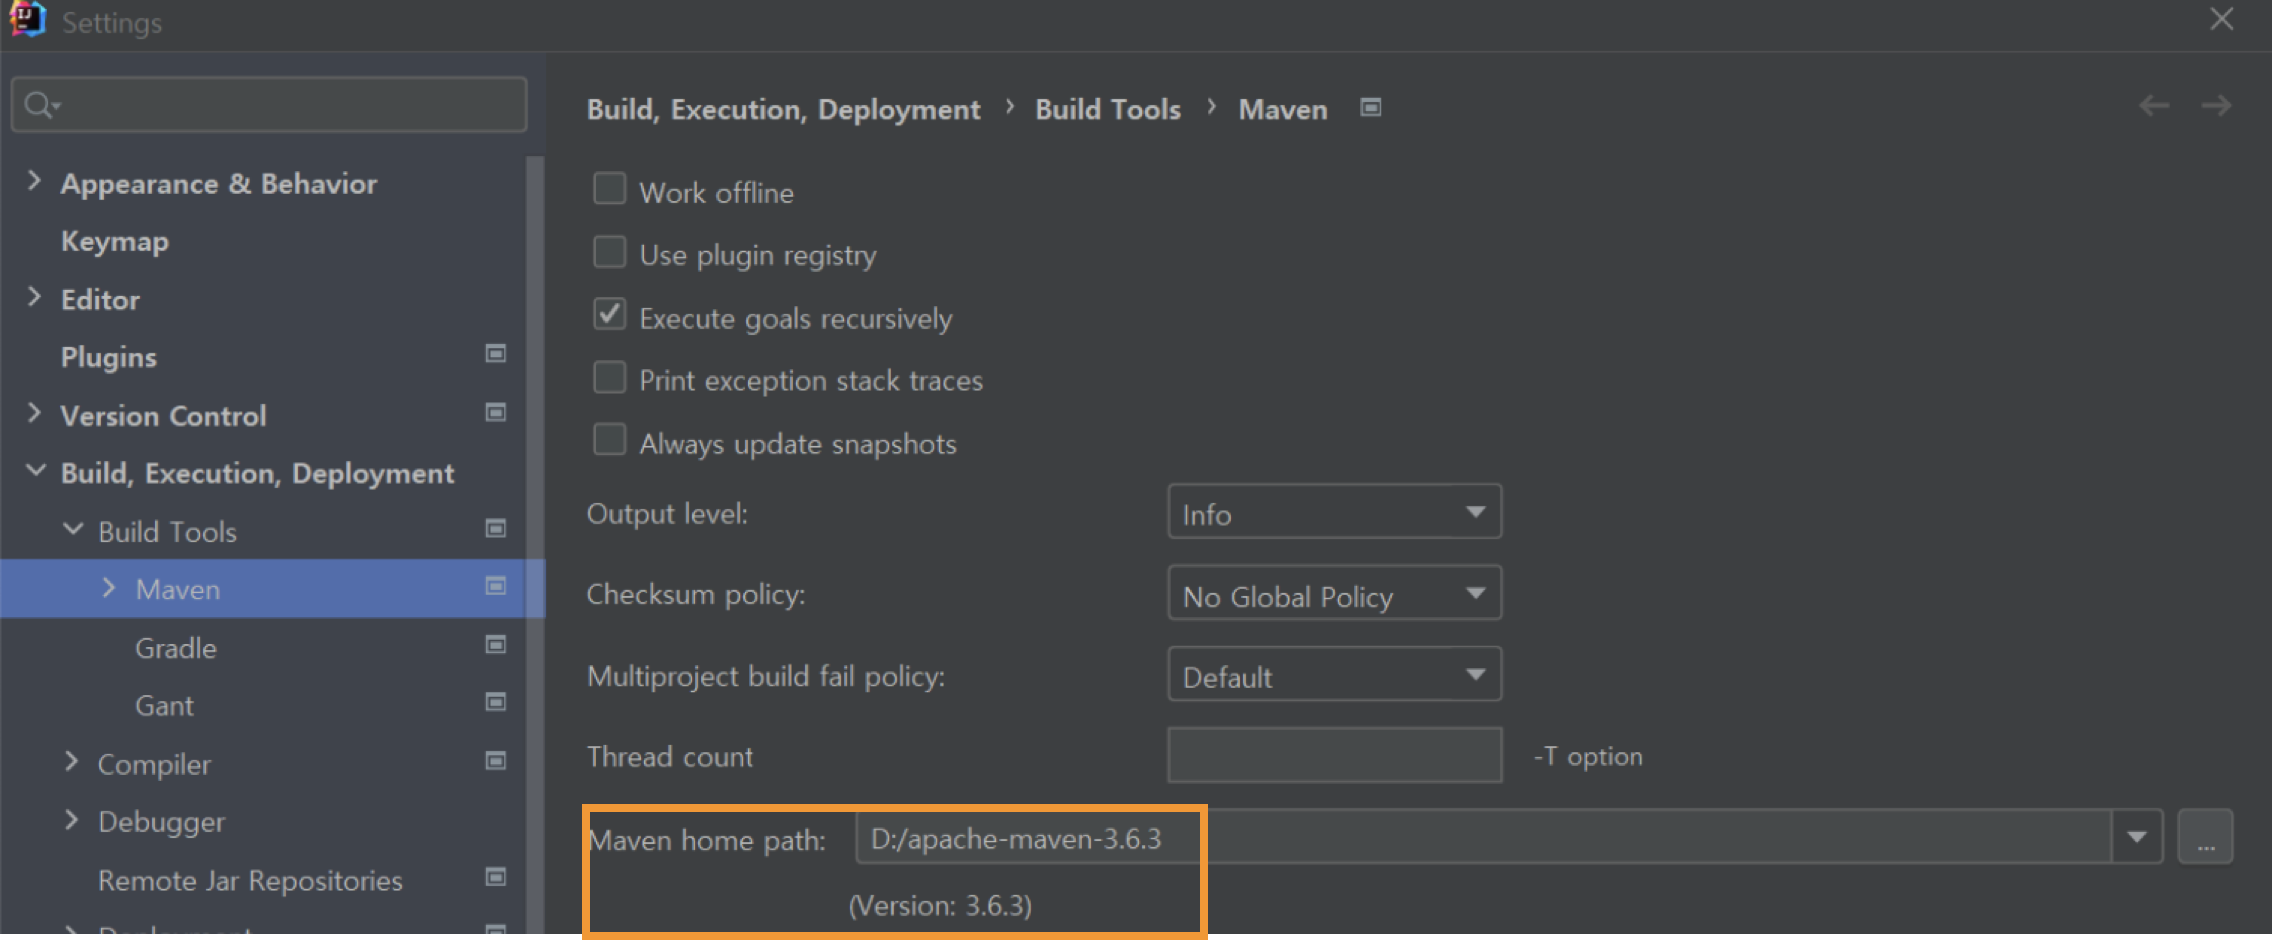This screenshot has height=942, width=2272.
Task: Enable Use plugin registry checkbox
Action: coord(610,251)
